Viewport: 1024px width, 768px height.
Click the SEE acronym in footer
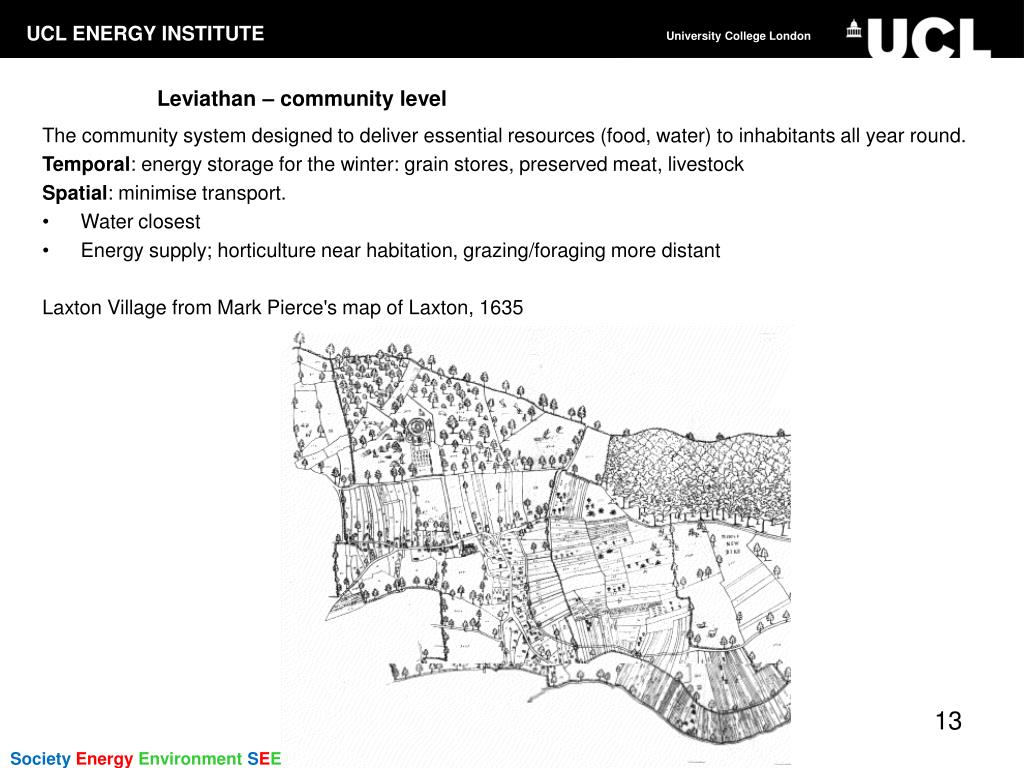coord(264,758)
